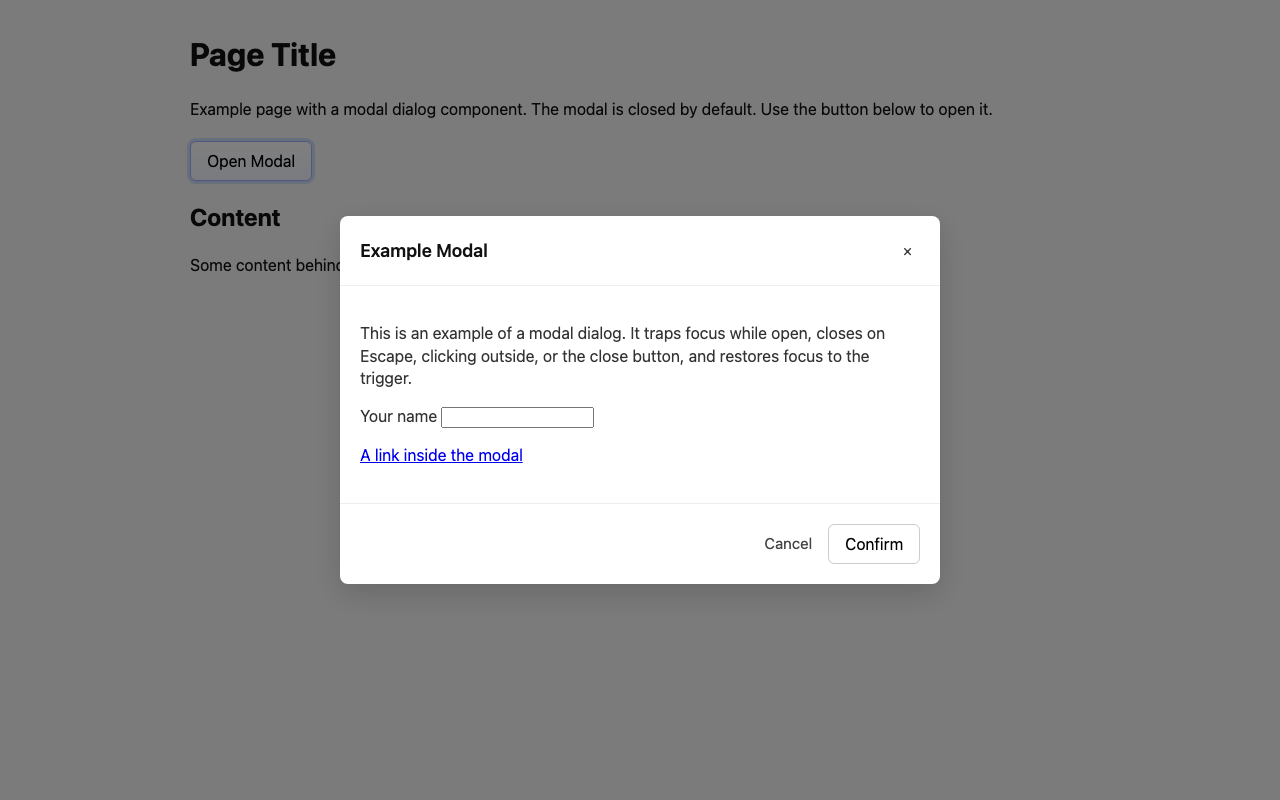Screen dimensions: 1280x800
Task: Click the page intro sentence about the modal
Action: click(590, 109)
